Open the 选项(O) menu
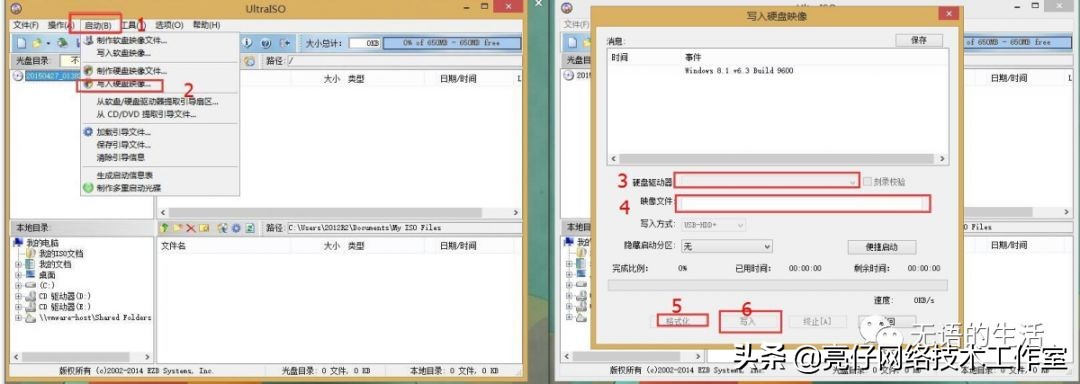 (x=169, y=25)
